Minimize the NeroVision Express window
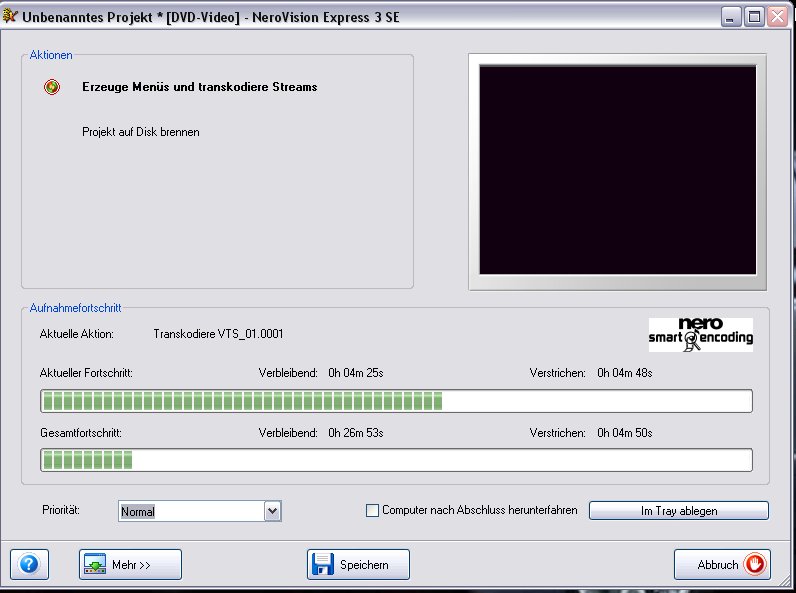 tap(730, 17)
